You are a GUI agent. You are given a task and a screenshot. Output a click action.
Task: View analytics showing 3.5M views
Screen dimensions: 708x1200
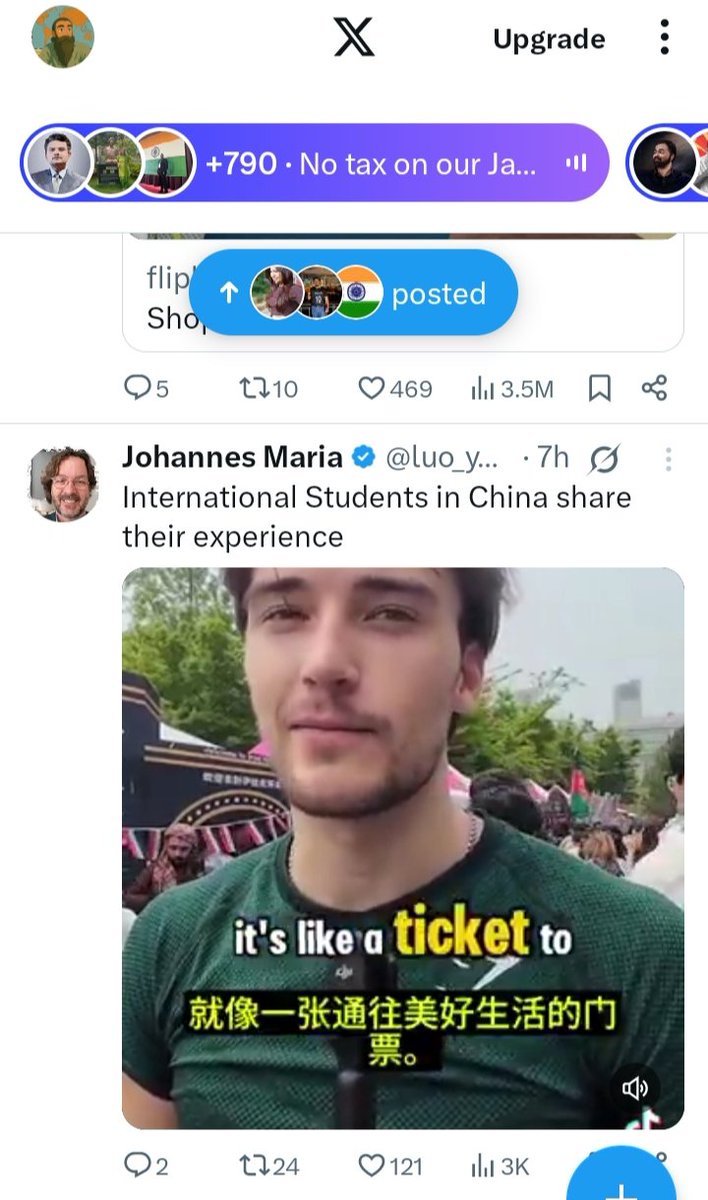pyautogui.click(x=511, y=388)
